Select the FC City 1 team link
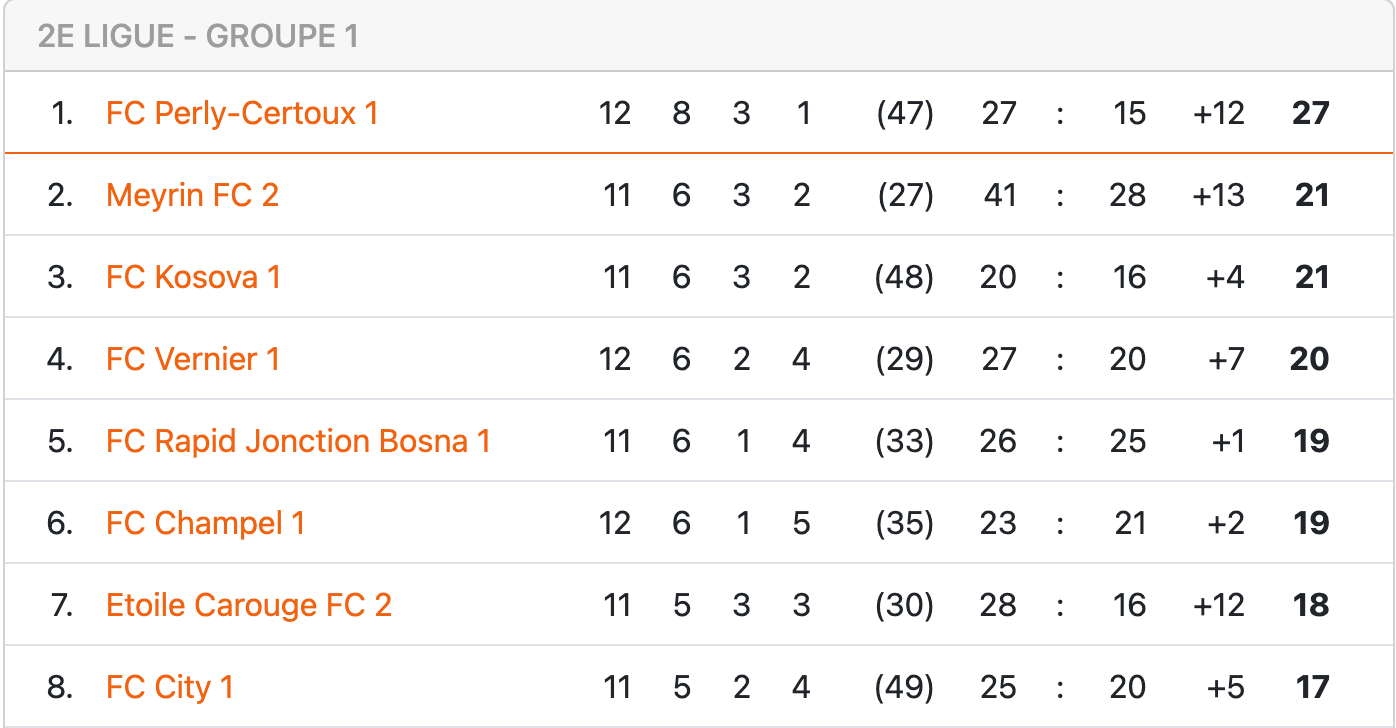Image resolution: width=1396 pixels, height=728 pixels. tap(170, 687)
